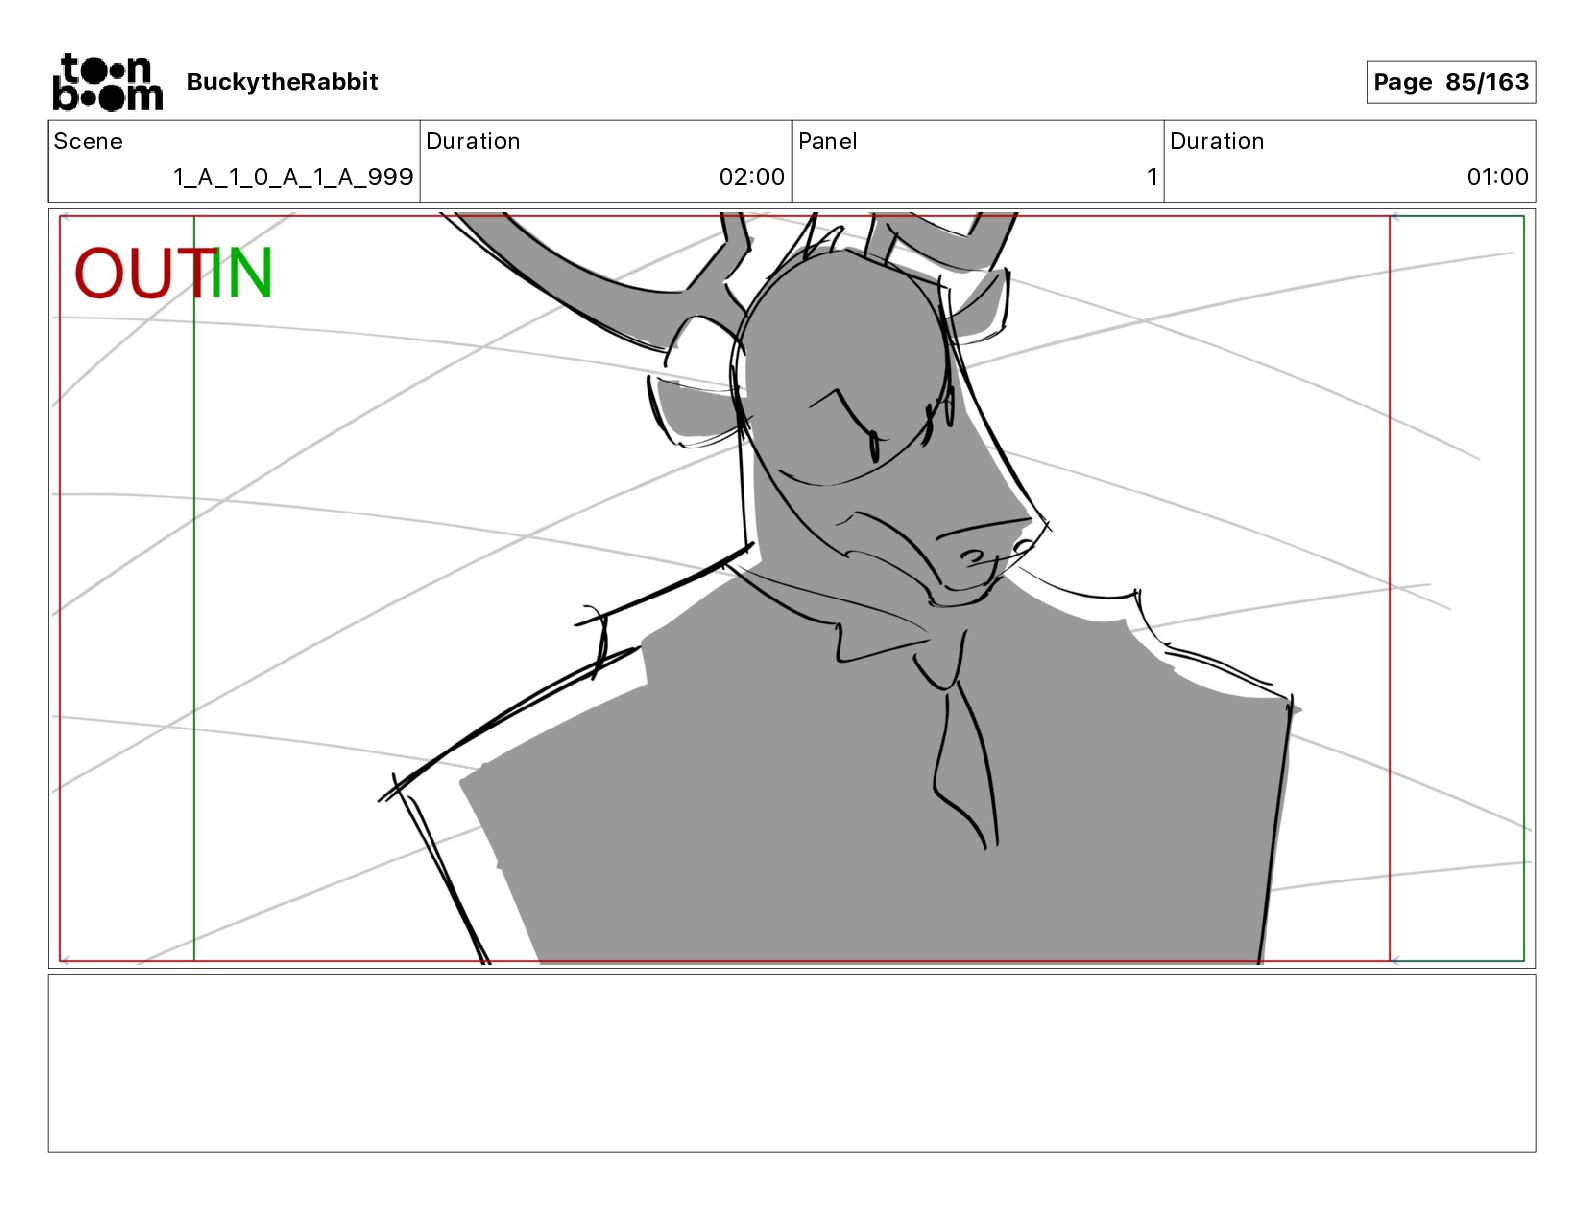The image size is (1584, 1224).
Task: Click the green IN camera label
Action: (x=241, y=274)
